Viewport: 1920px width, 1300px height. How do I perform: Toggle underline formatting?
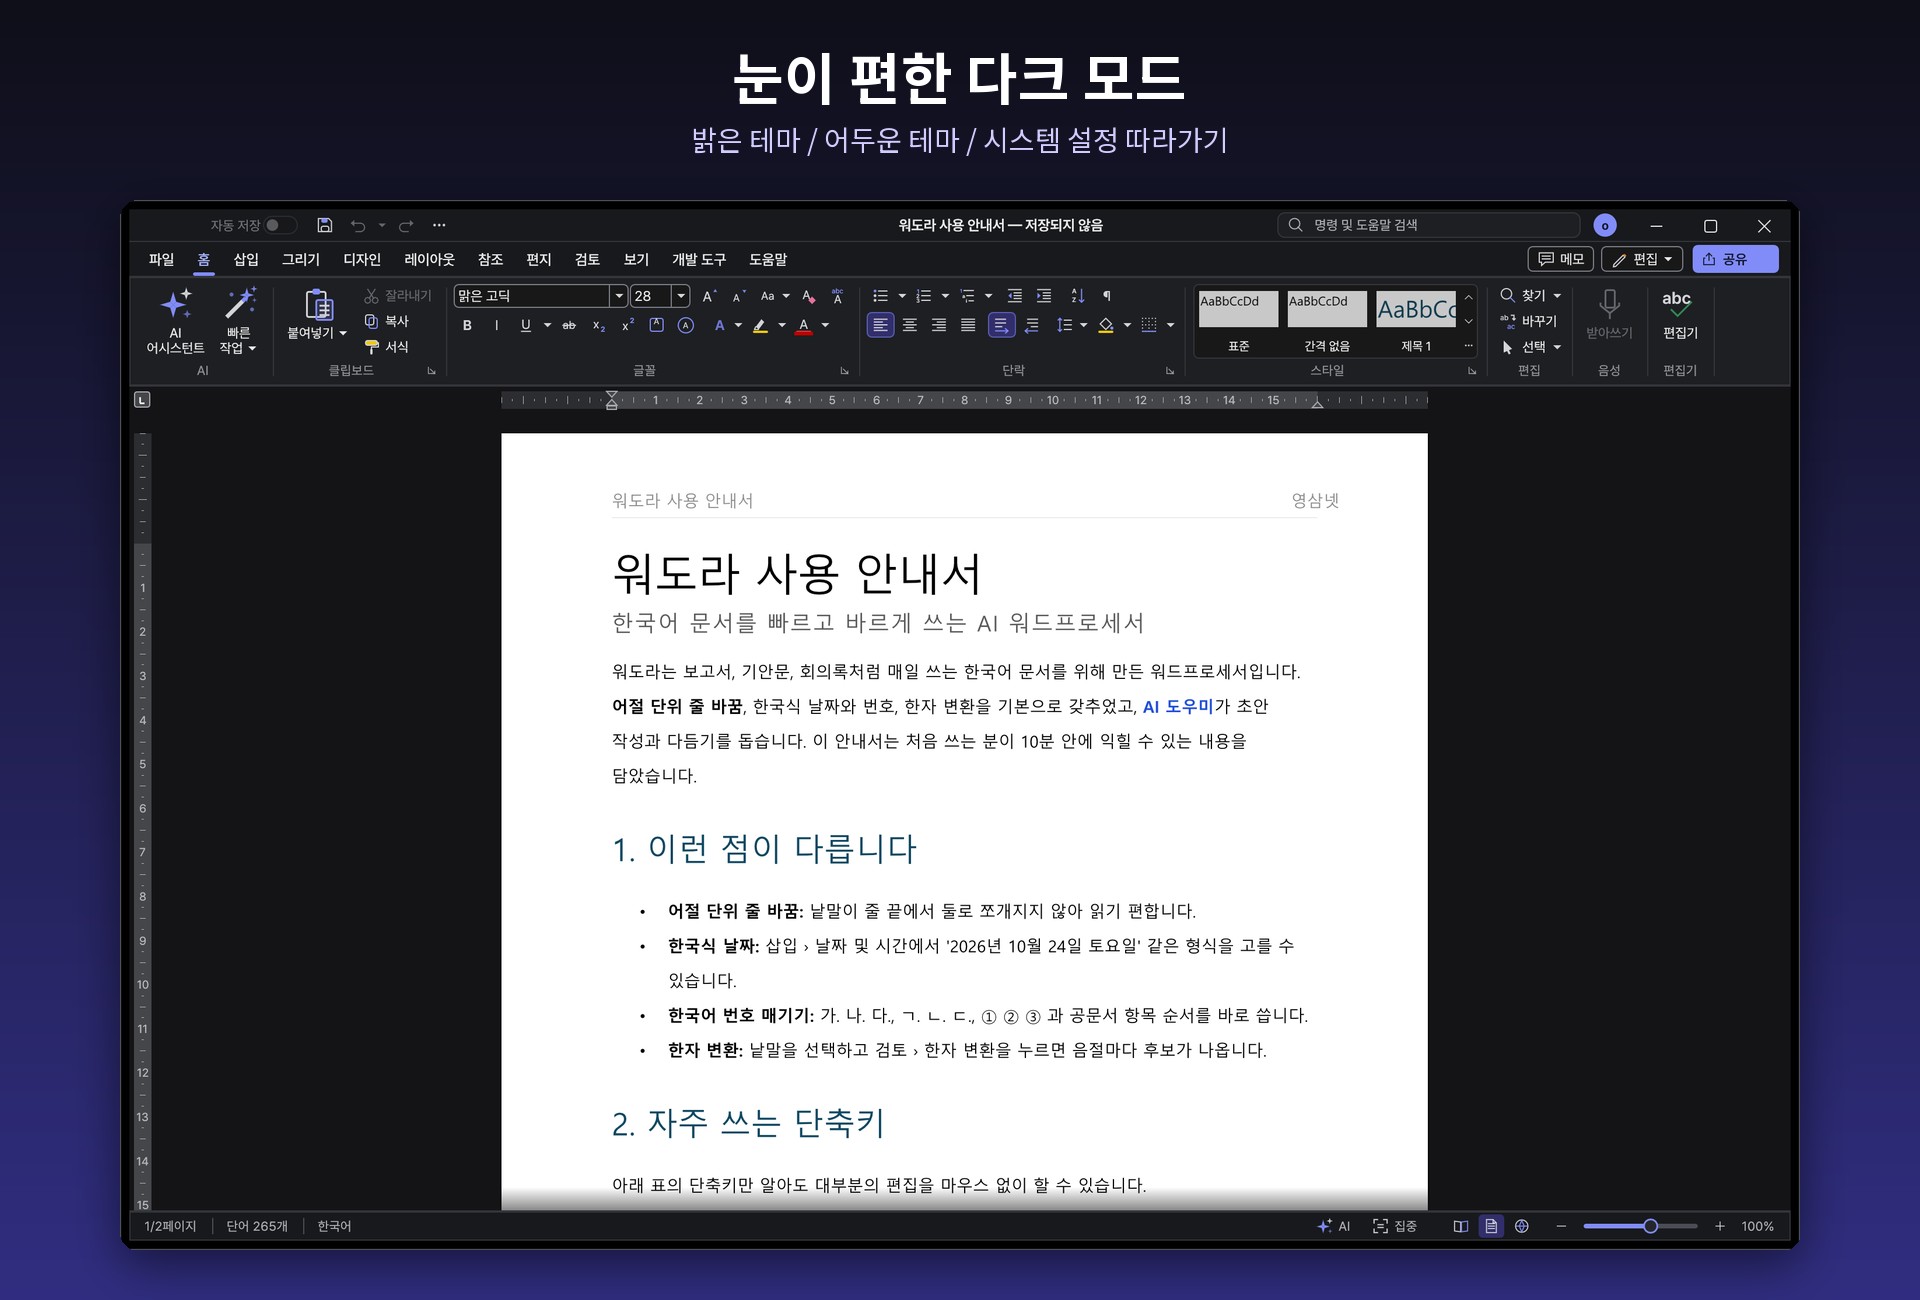526,325
